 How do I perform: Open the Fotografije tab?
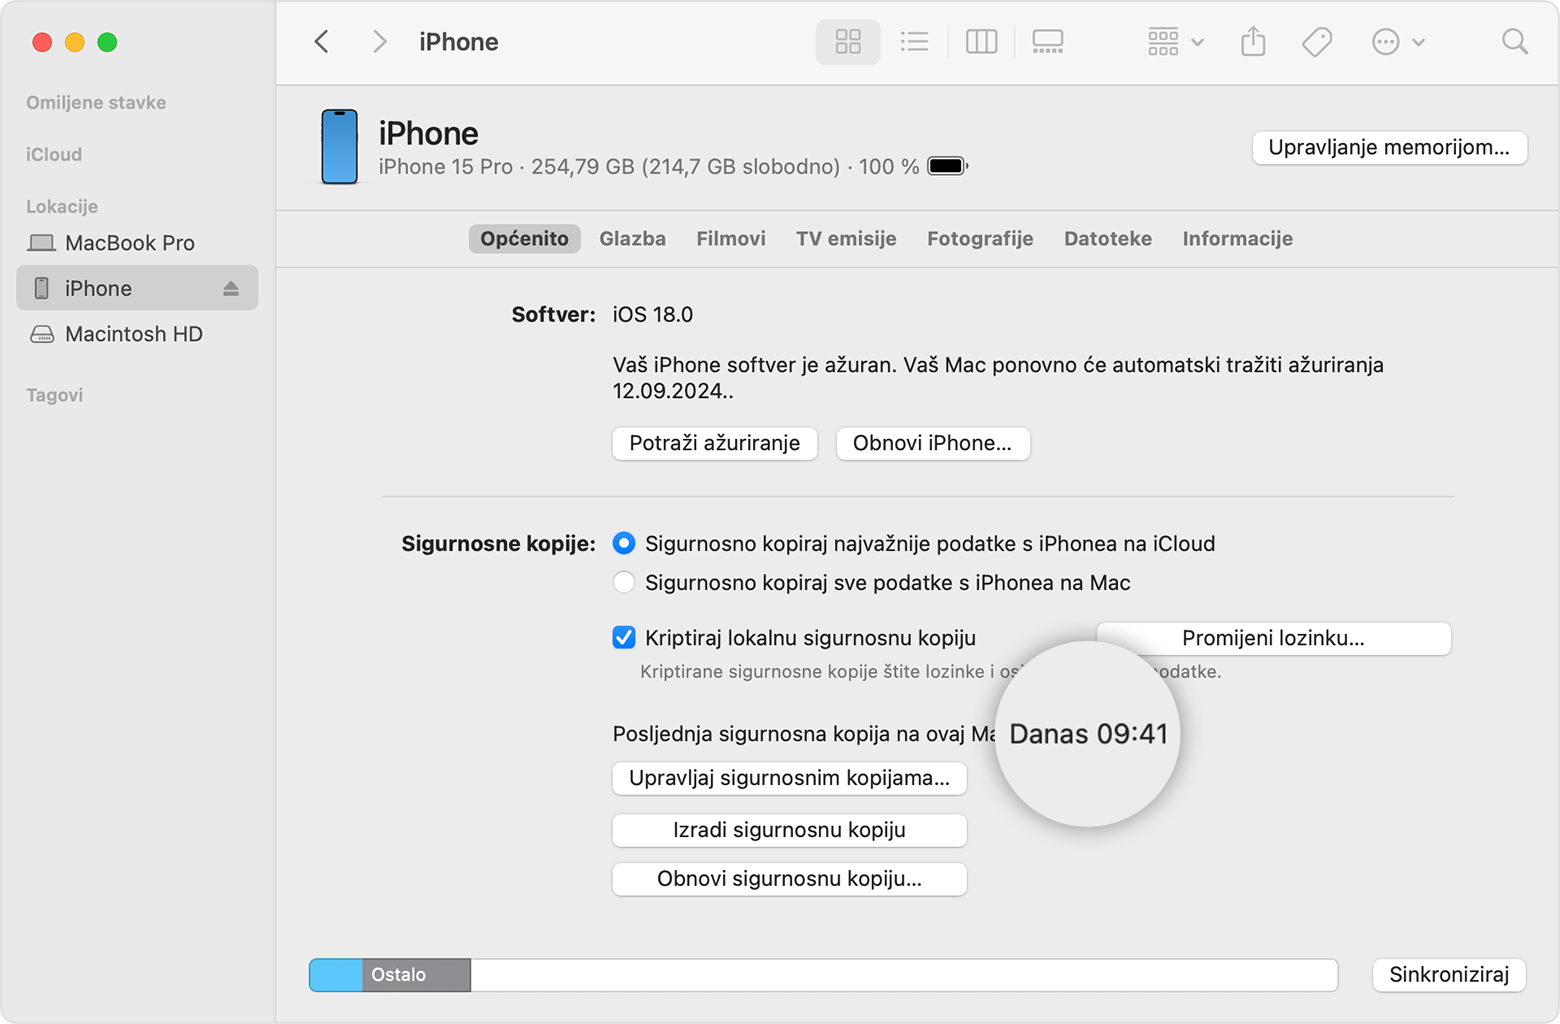pos(980,238)
